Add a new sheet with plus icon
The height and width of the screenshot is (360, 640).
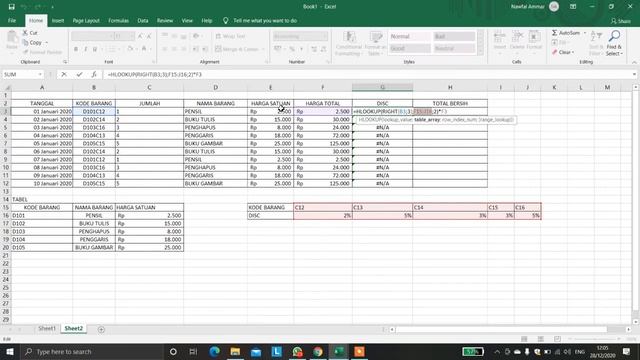(101, 329)
